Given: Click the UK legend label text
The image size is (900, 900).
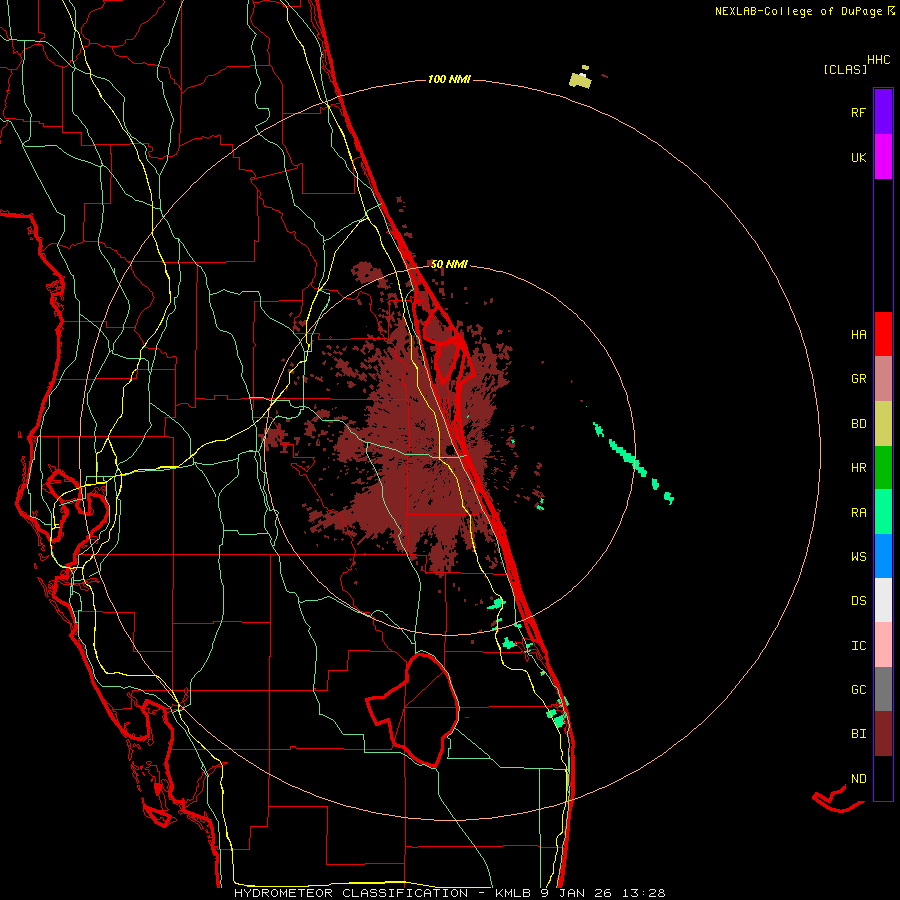Looking at the screenshot, I should [858, 157].
